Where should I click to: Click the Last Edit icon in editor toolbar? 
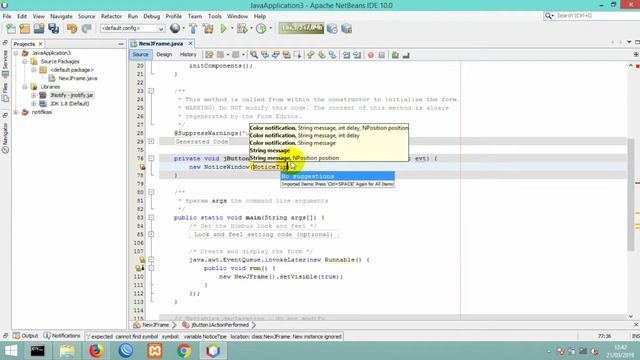209,55
